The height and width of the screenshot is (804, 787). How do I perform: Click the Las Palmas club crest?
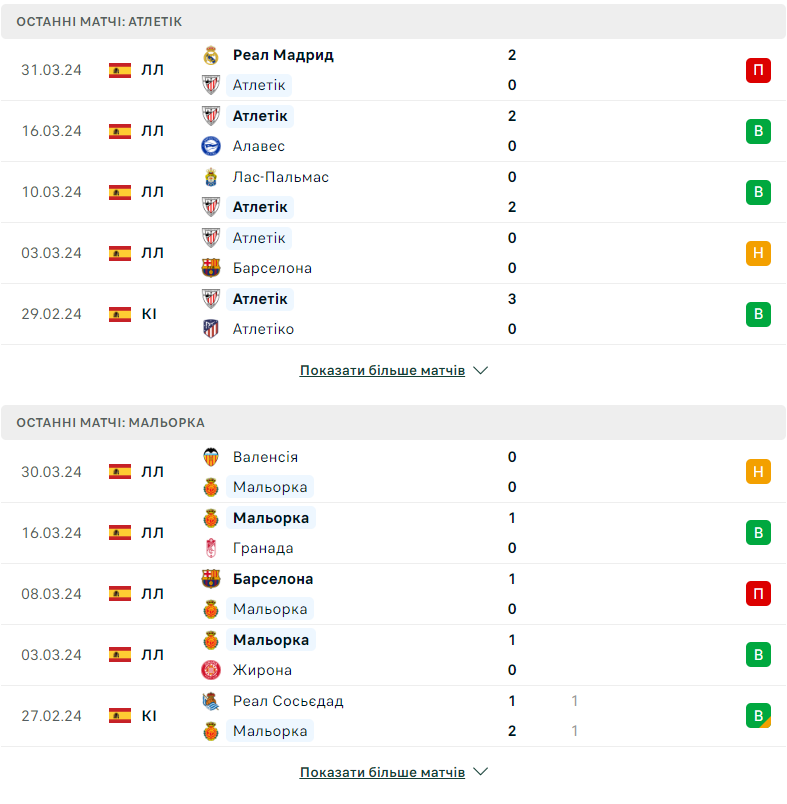coord(210,177)
